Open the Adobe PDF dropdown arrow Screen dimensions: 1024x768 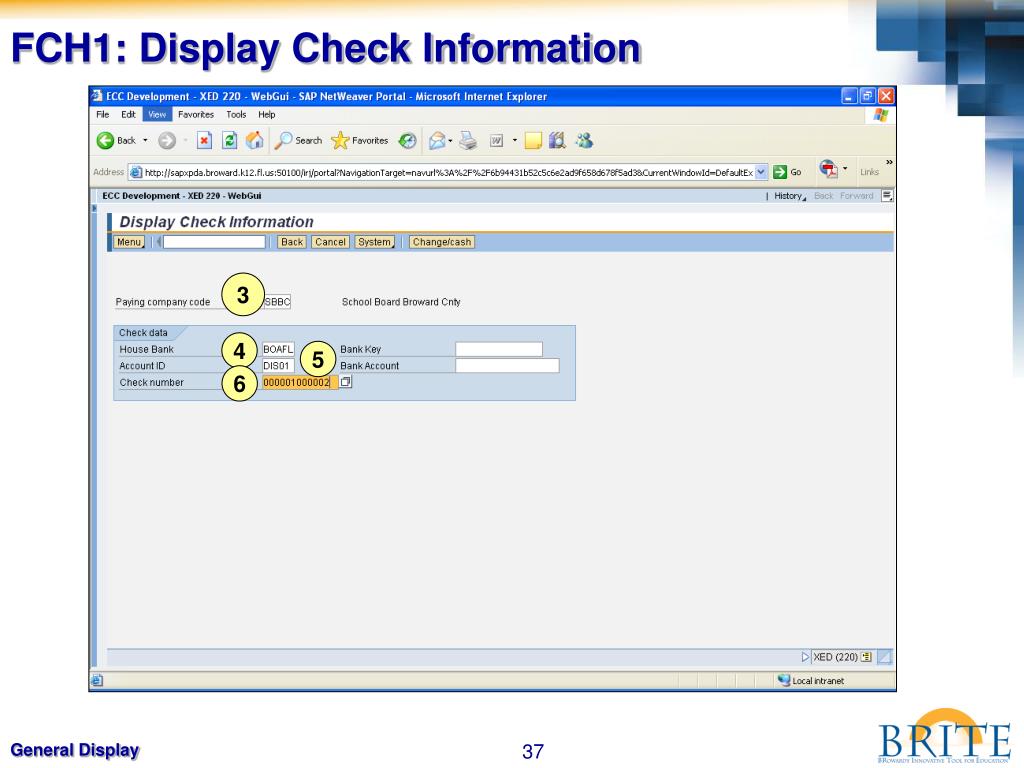[x=845, y=168]
